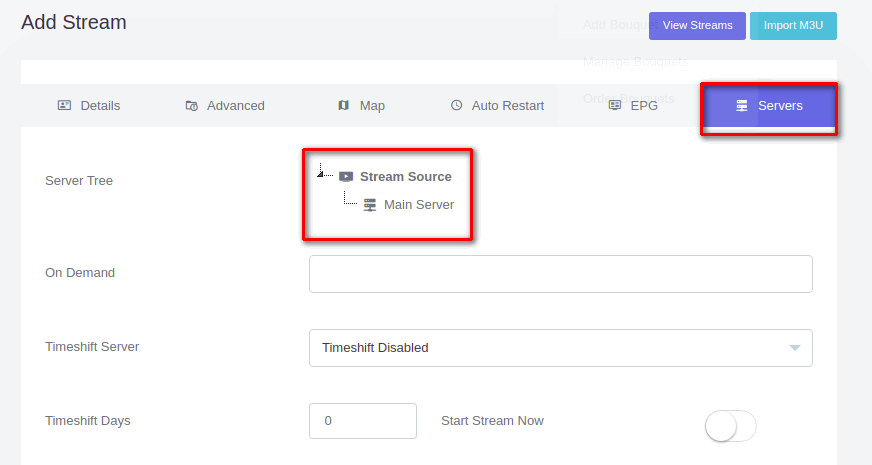
Task: Open the Auto Restart tab label
Action: [508, 105]
